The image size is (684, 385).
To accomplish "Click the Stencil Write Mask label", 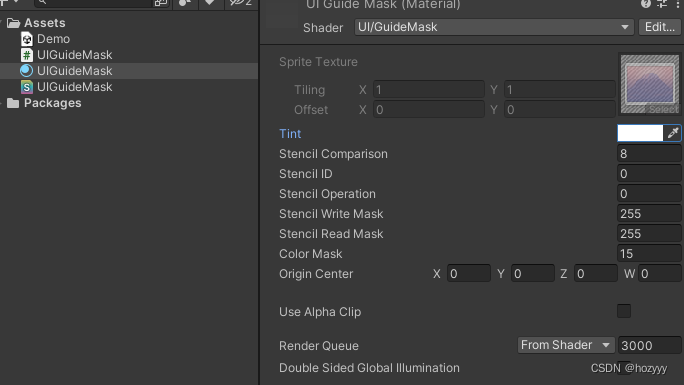I will (331, 214).
